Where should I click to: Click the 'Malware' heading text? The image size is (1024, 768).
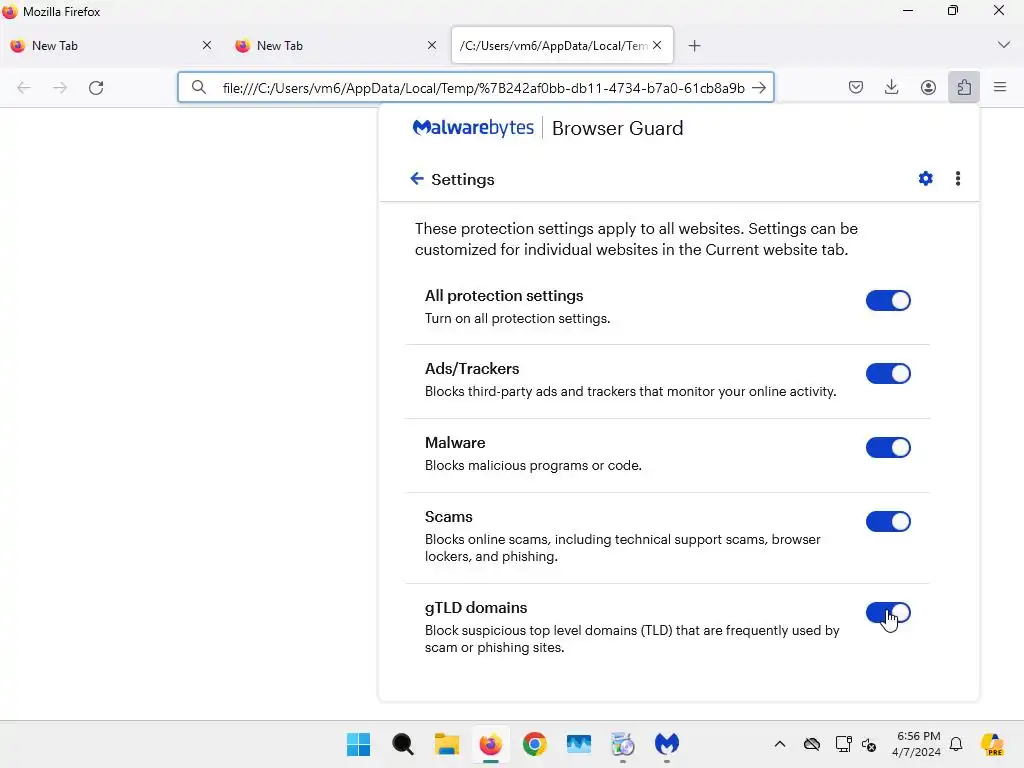click(x=455, y=443)
